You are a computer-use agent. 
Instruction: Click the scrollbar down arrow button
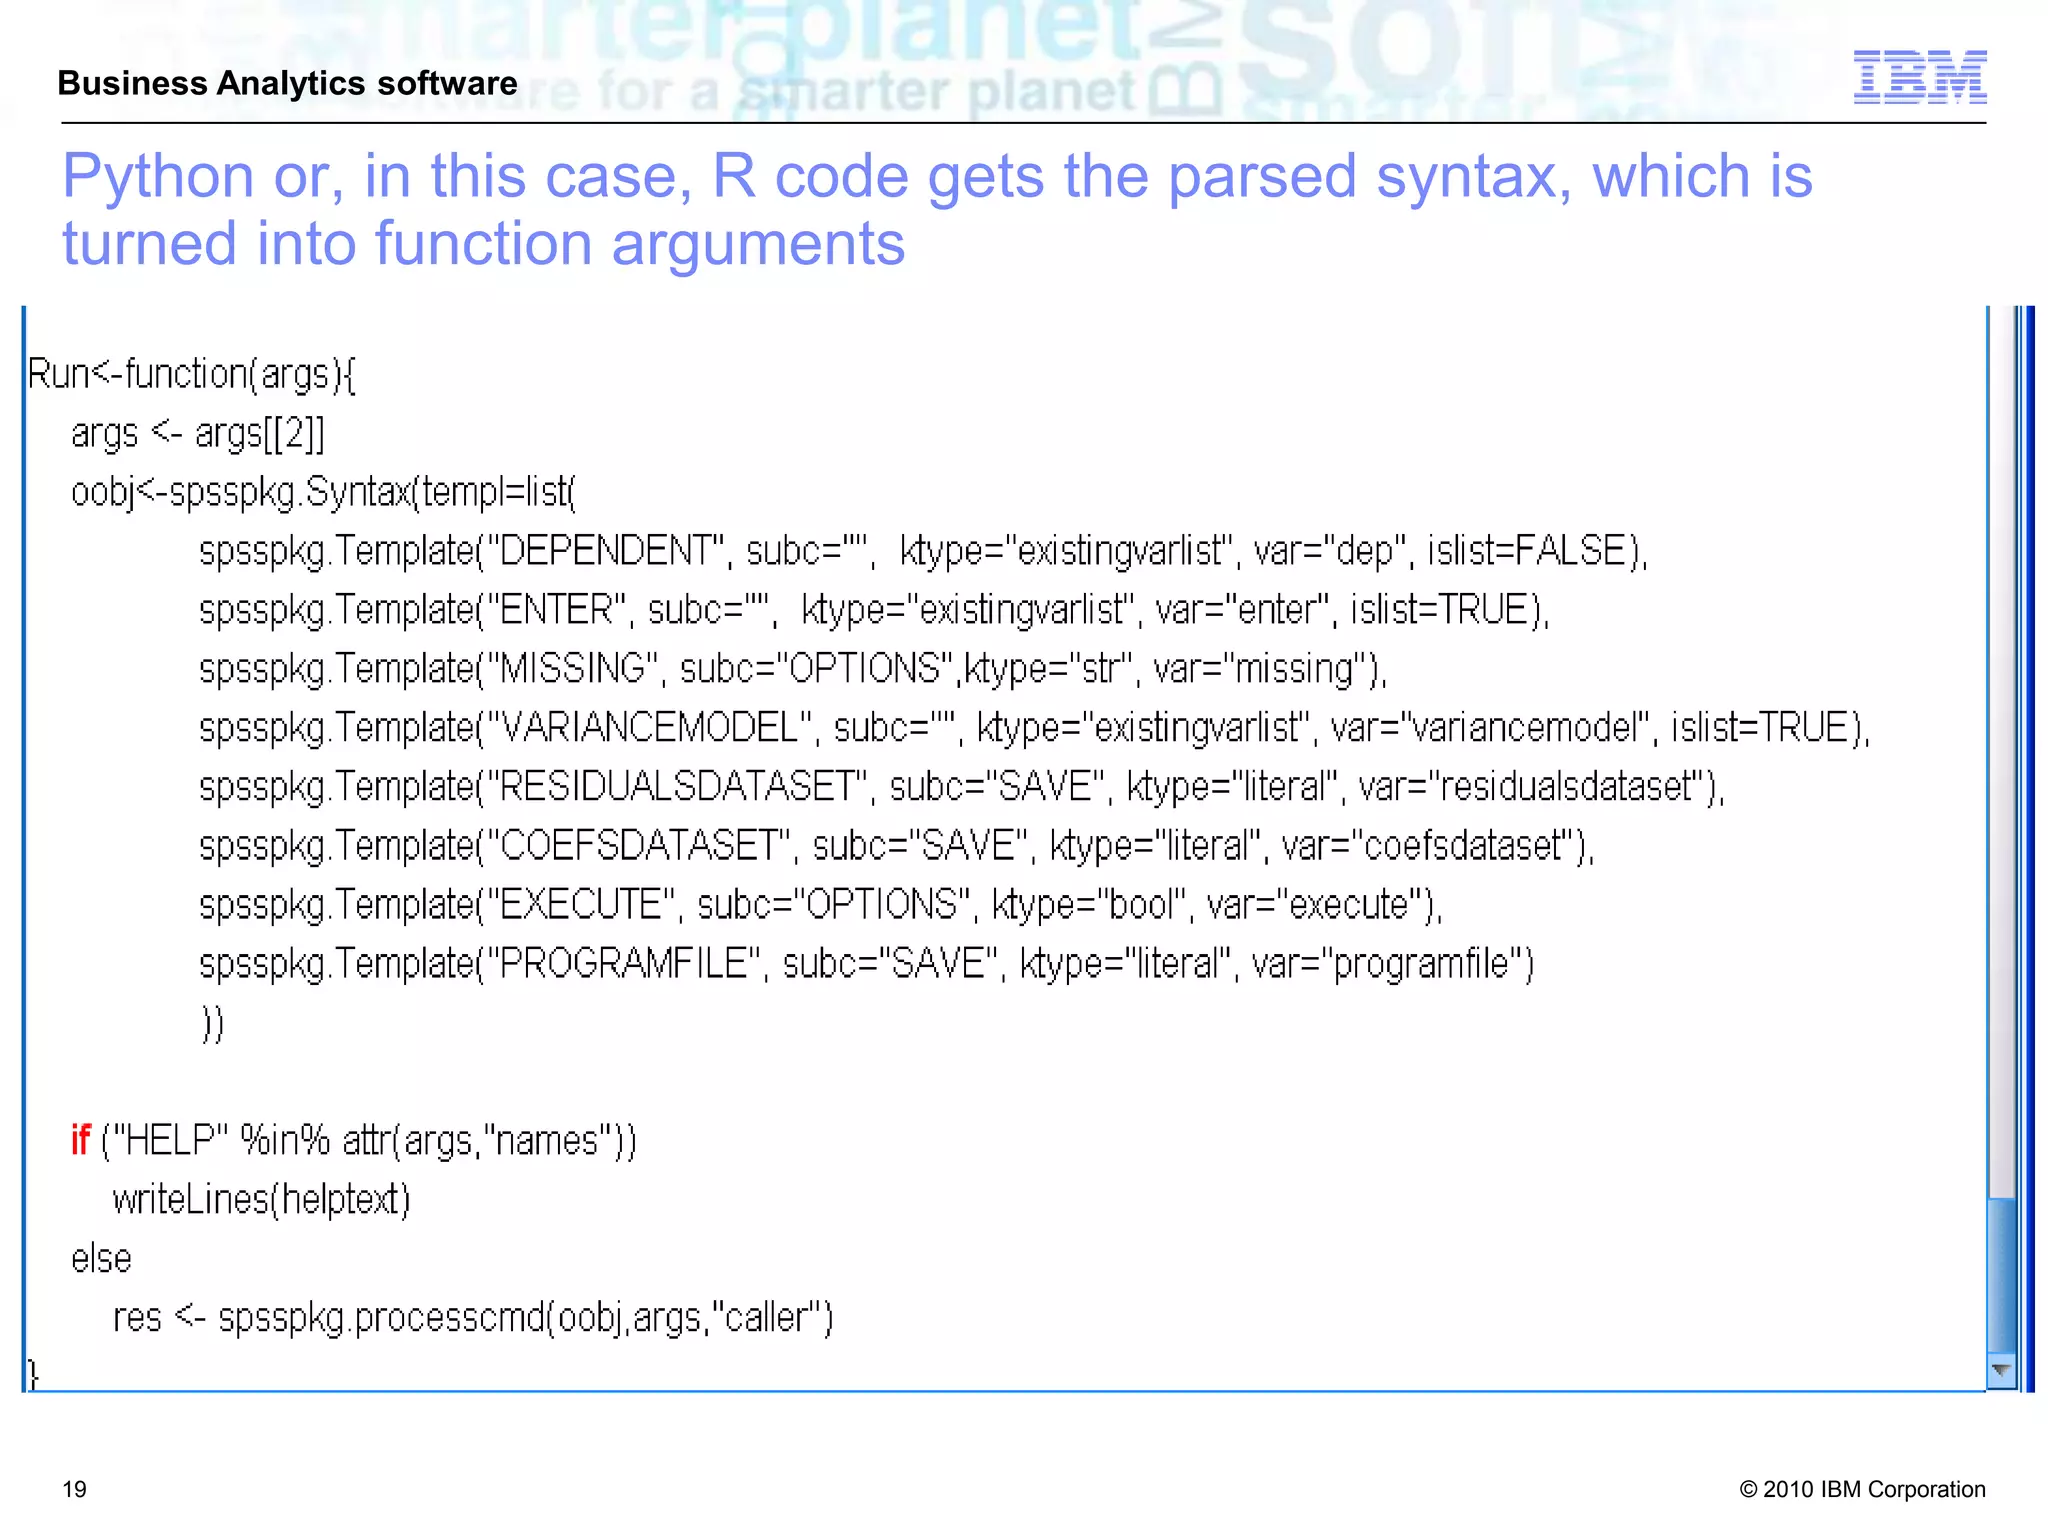[x=2001, y=1370]
